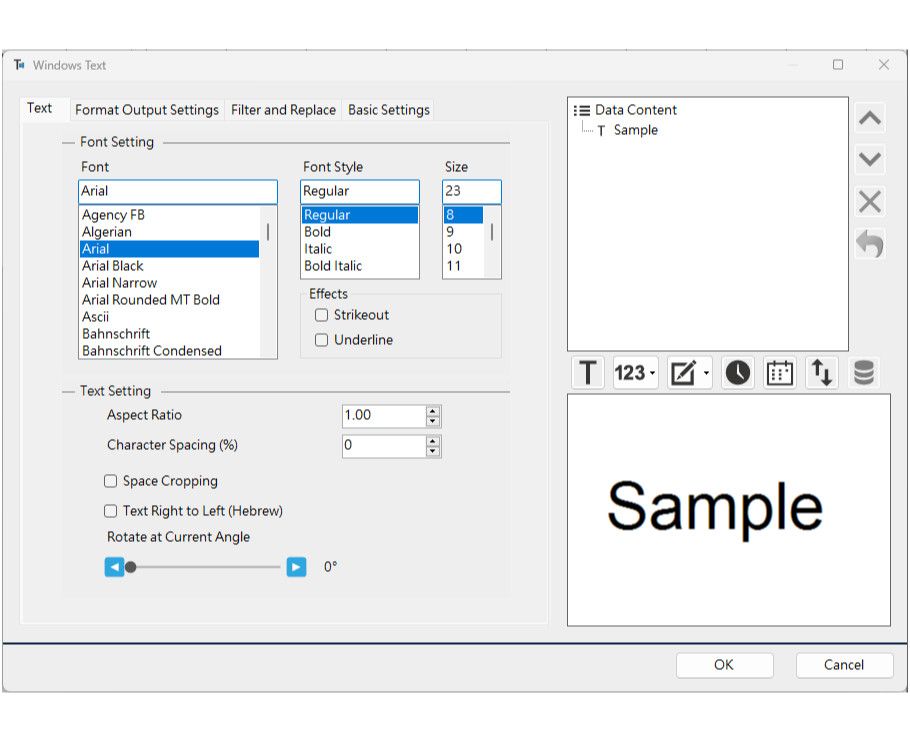Select the text element tool

(587, 372)
